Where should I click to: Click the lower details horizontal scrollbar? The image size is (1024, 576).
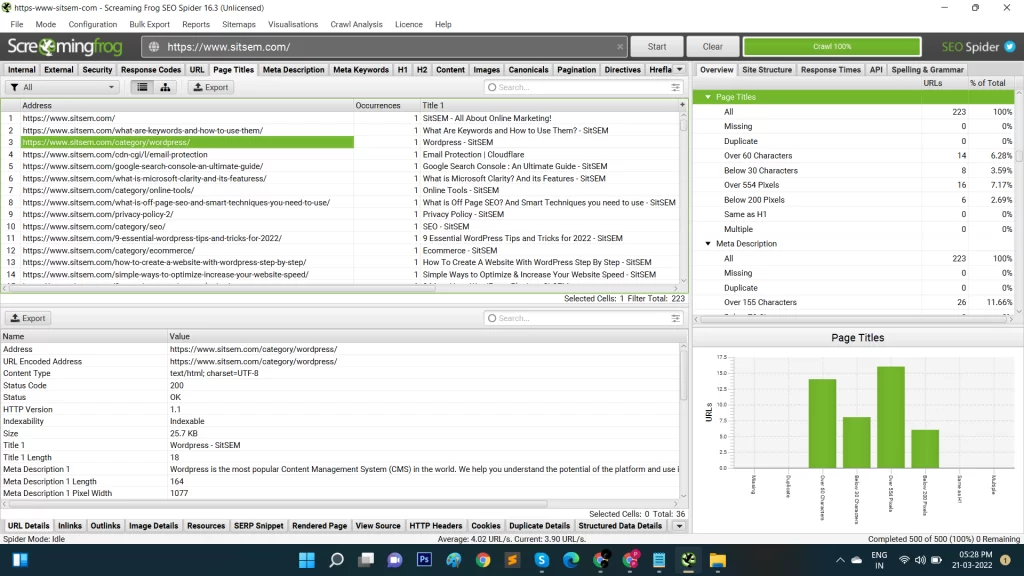click(278, 504)
